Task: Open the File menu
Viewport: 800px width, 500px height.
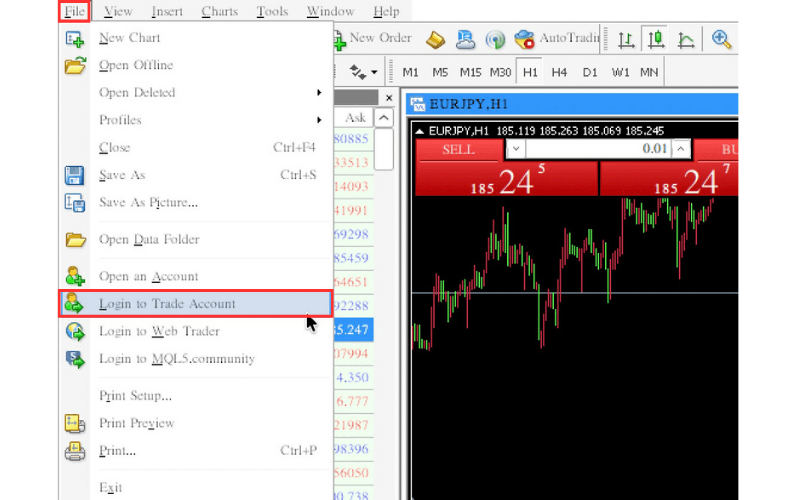Action: tap(74, 11)
